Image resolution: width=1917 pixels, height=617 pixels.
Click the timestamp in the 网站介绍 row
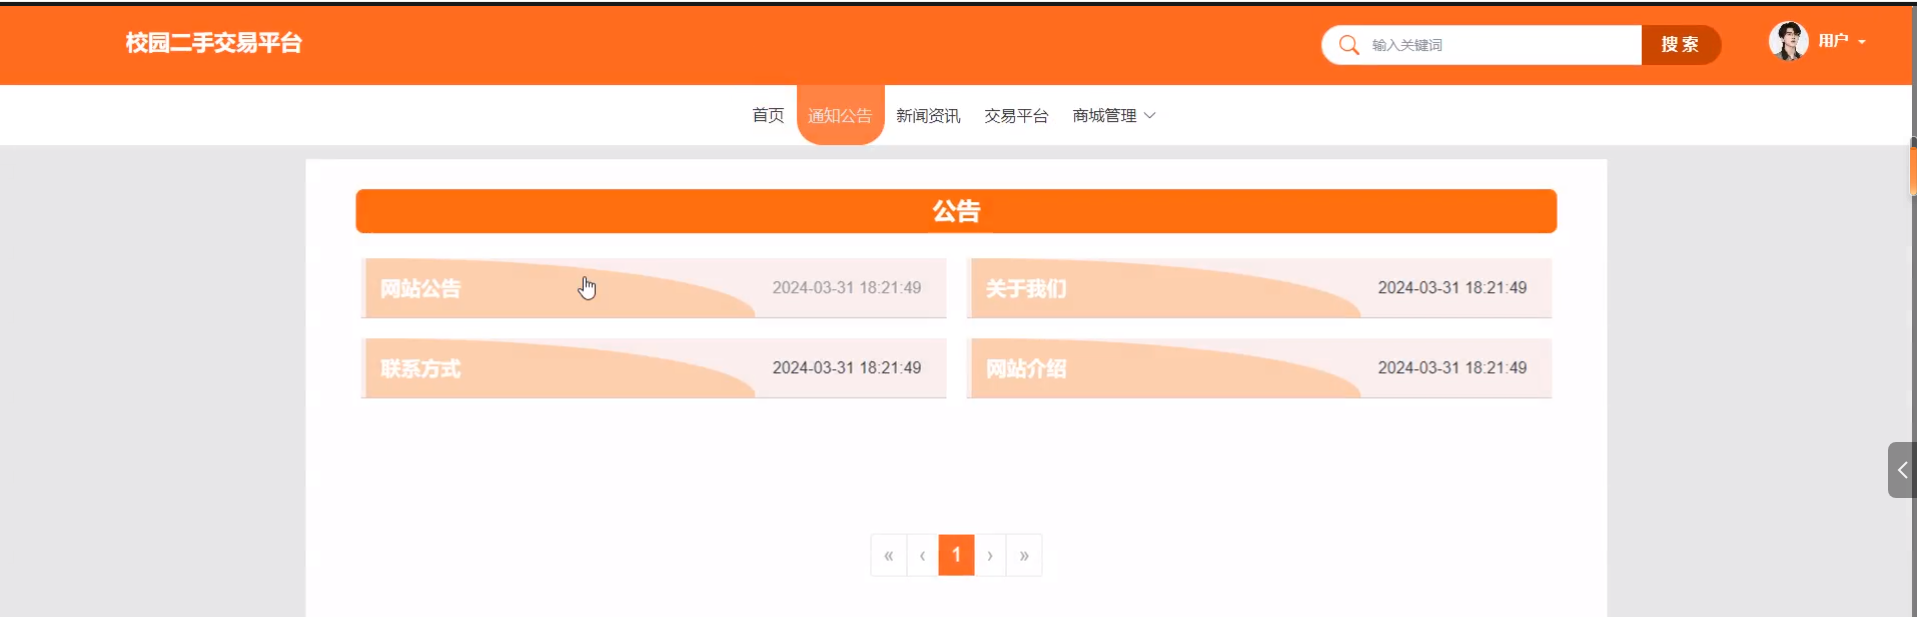click(1452, 368)
